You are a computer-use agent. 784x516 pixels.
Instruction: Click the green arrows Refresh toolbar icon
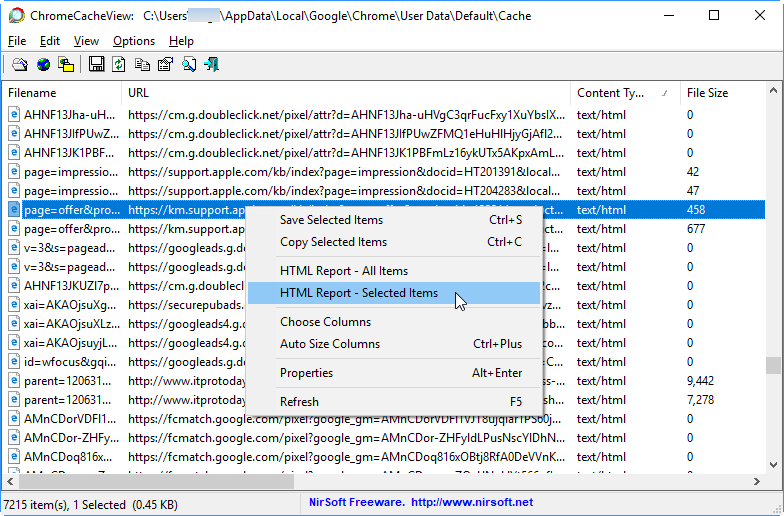click(x=118, y=64)
